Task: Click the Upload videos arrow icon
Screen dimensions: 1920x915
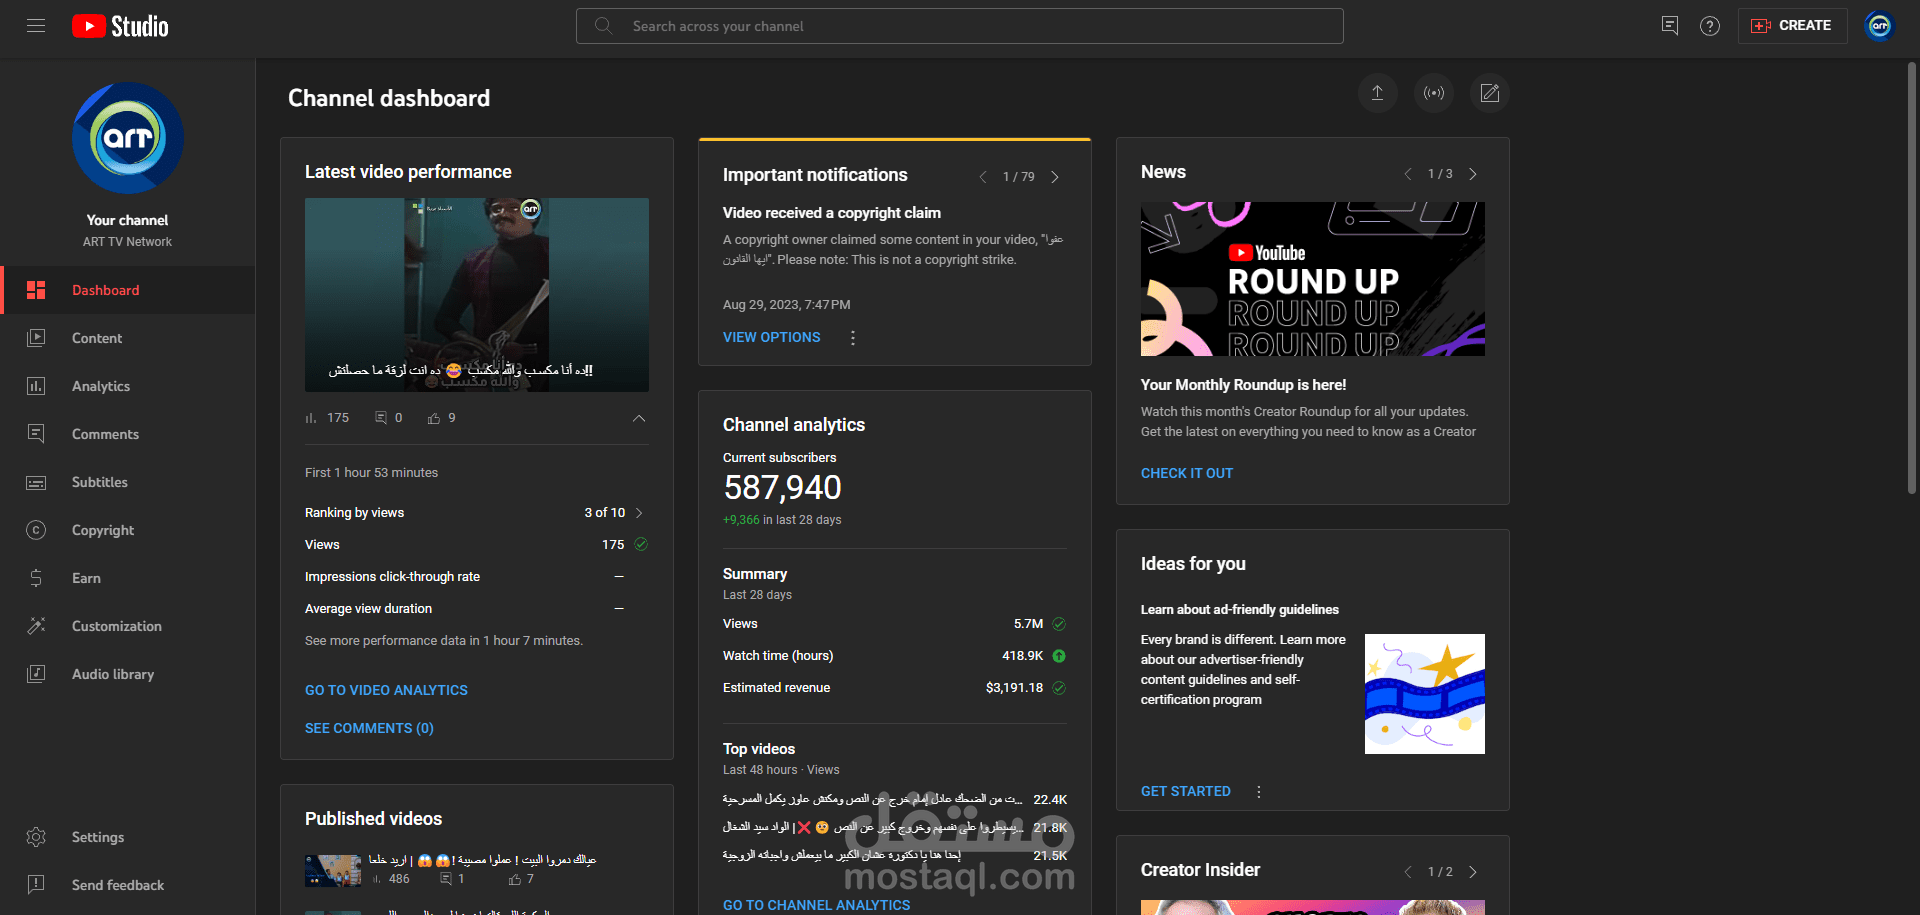Action: pyautogui.click(x=1377, y=93)
